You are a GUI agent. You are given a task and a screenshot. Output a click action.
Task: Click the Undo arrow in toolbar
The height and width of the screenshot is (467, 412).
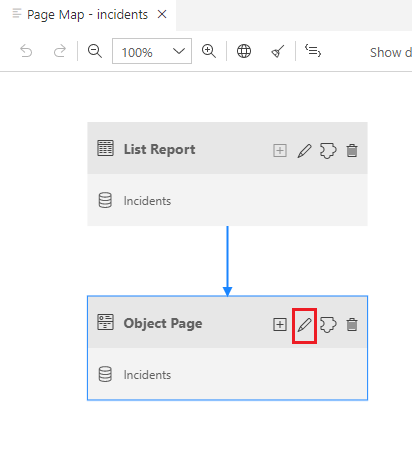pos(26,51)
